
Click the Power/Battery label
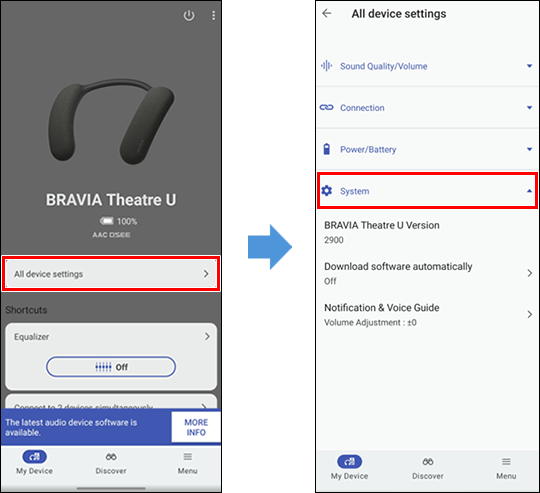(368, 149)
